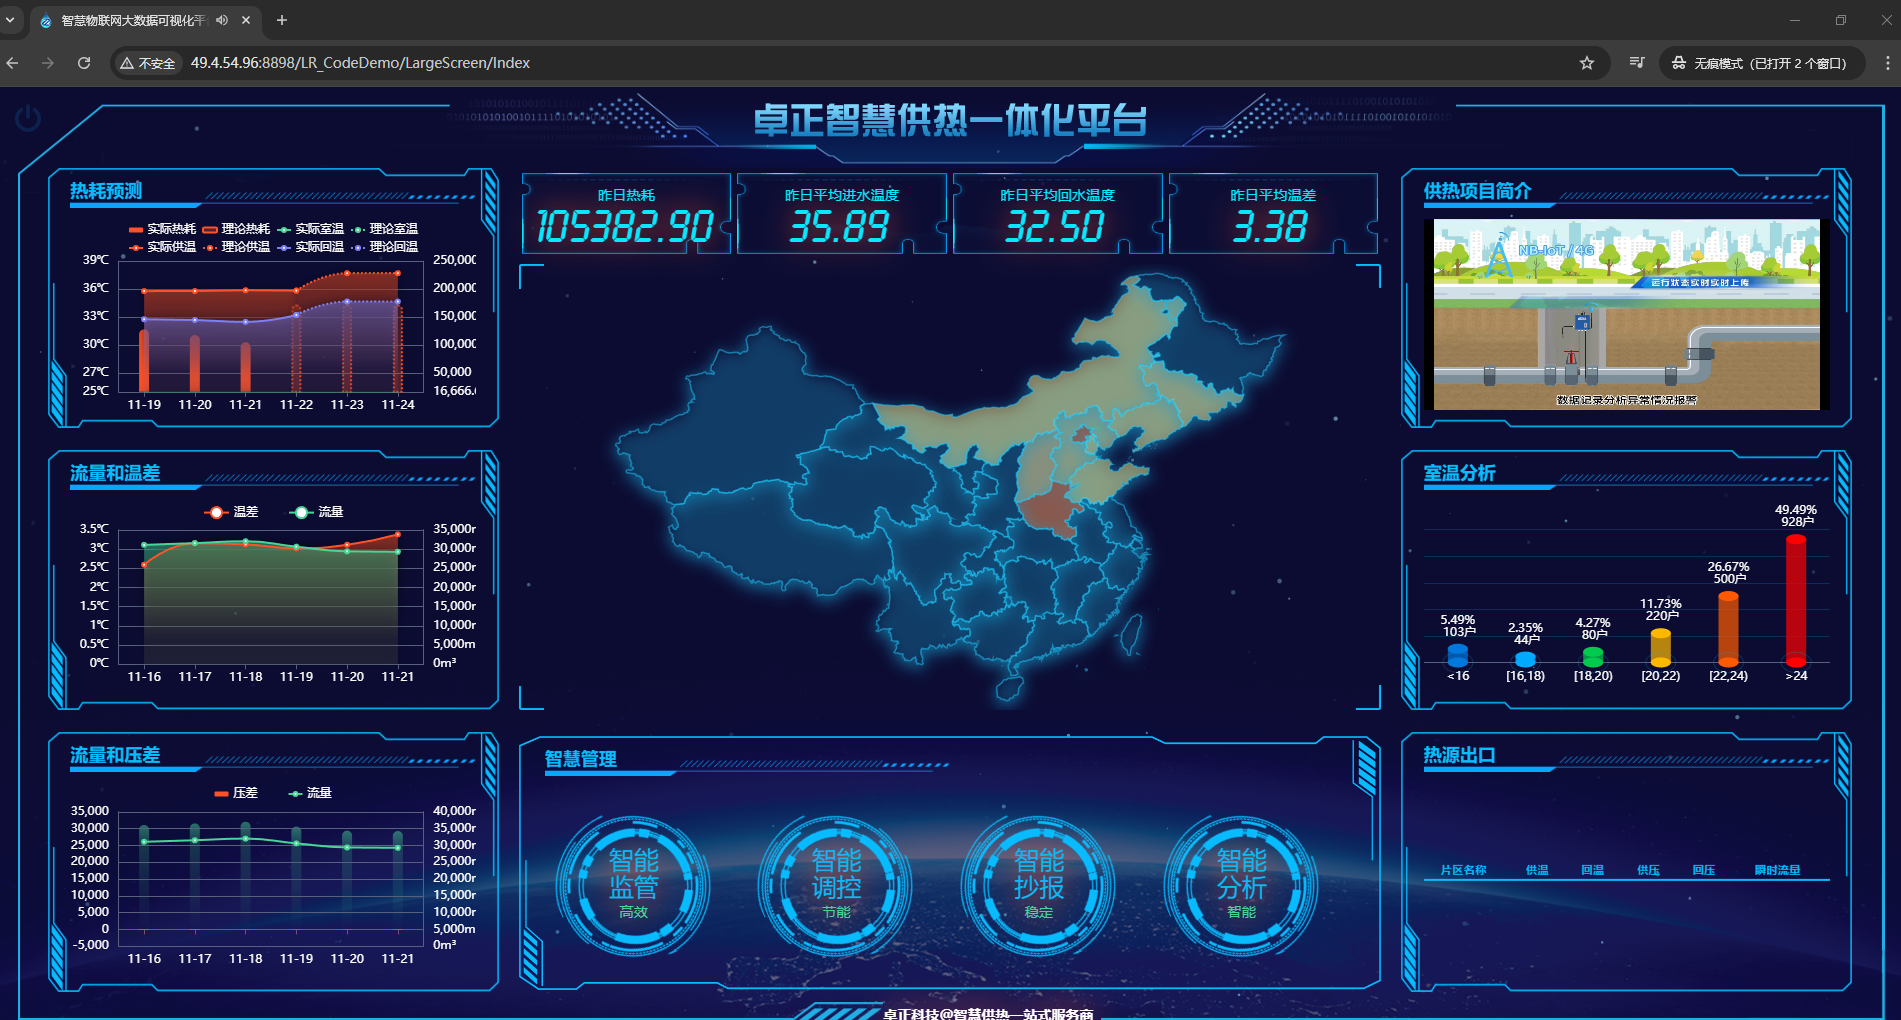This screenshot has height=1020, width=1901.
Task: Toggle the 实际热耗 legend series
Action: (162, 229)
